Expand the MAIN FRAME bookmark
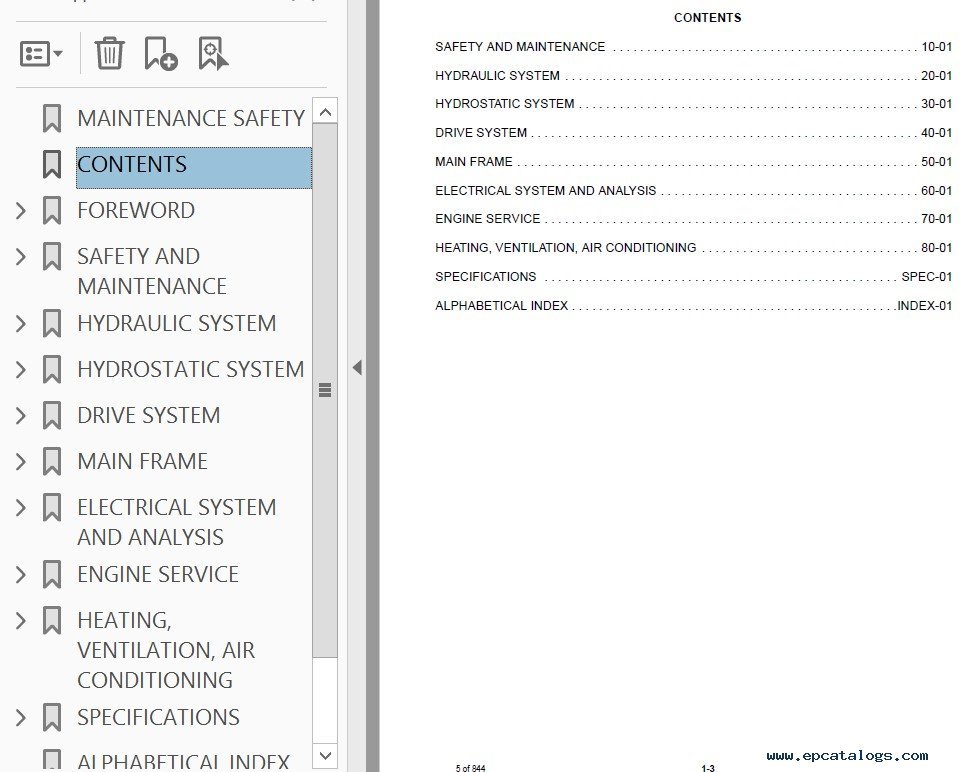The height and width of the screenshot is (772, 979). 20,461
